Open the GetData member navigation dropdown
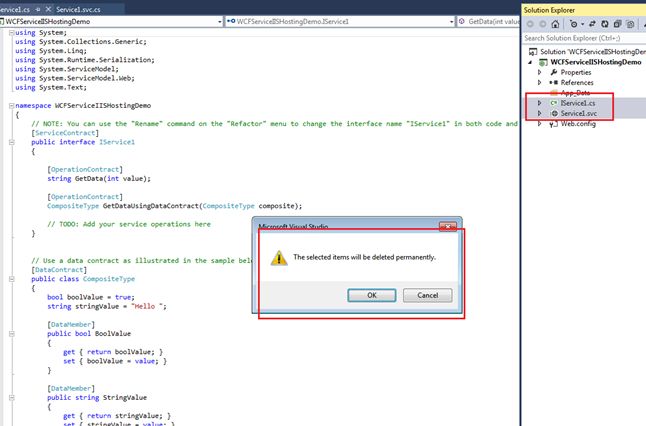The width and height of the screenshot is (646, 426). [x=489, y=21]
